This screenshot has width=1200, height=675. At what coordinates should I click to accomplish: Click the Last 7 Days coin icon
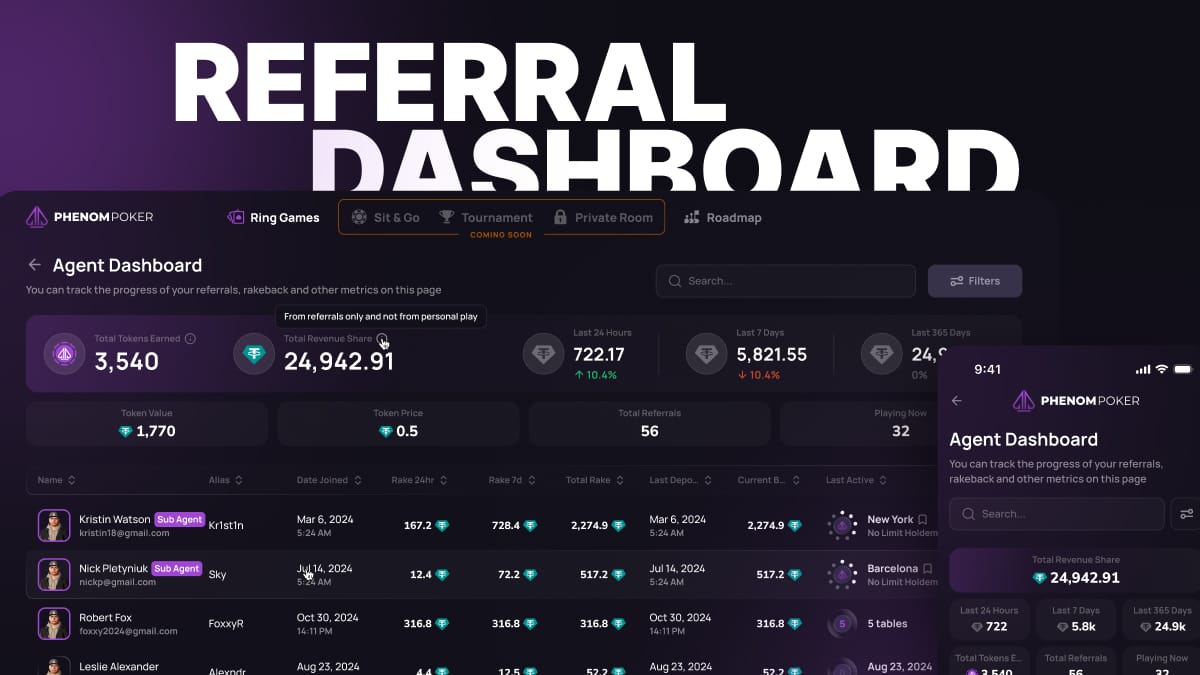coord(706,354)
